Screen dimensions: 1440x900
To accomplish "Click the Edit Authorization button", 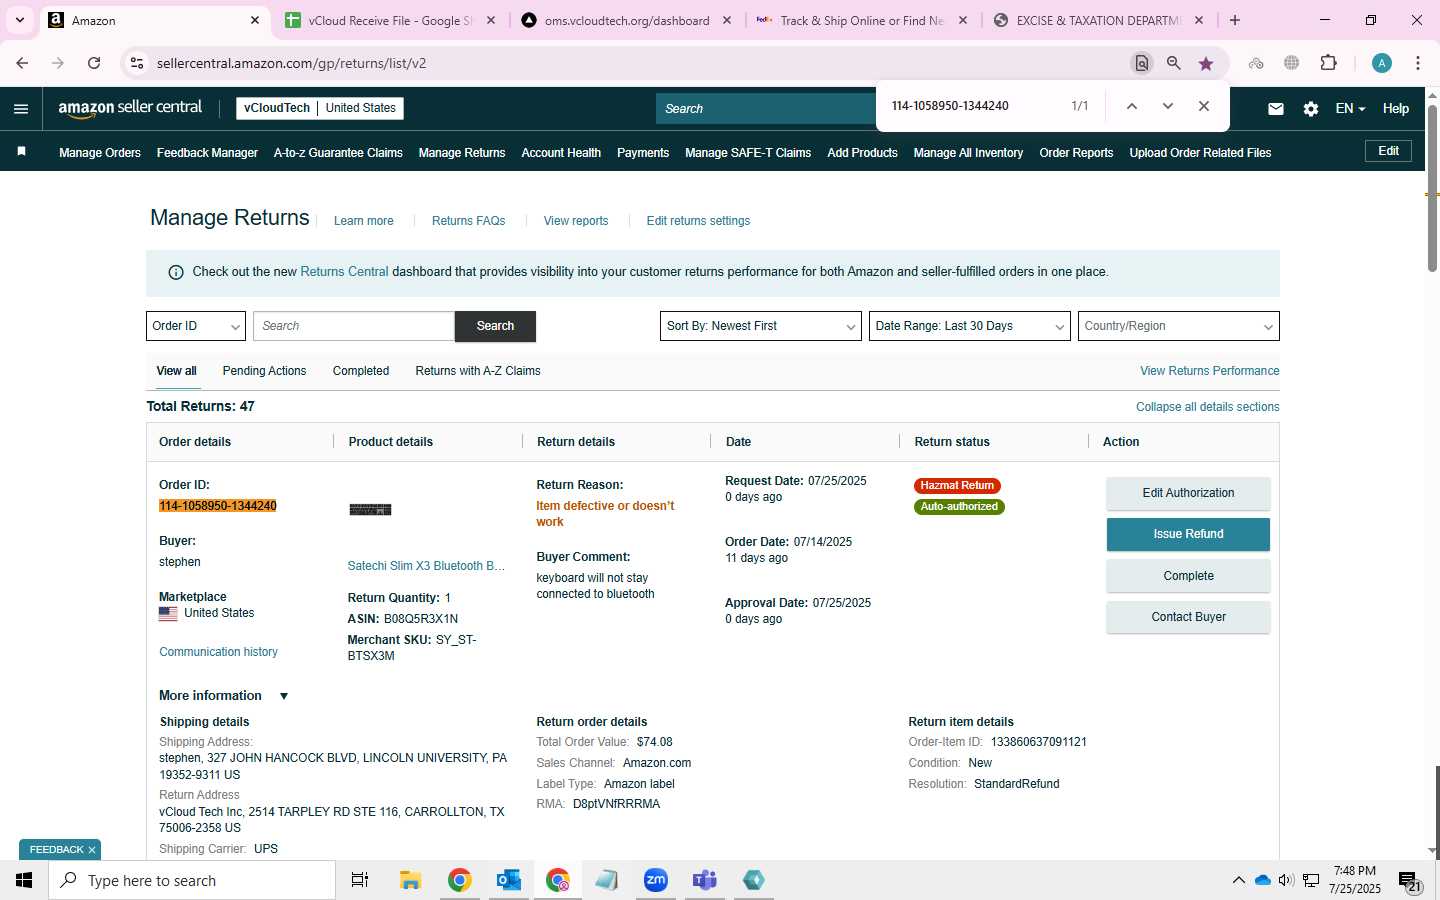I will click(1188, 493).
